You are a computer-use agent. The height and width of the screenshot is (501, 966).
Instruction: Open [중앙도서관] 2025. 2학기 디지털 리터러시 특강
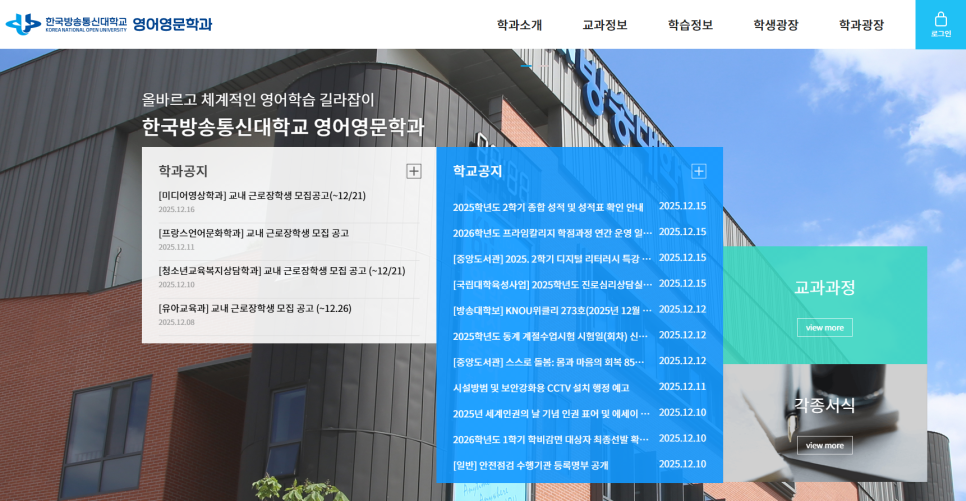tap(552, 259)
